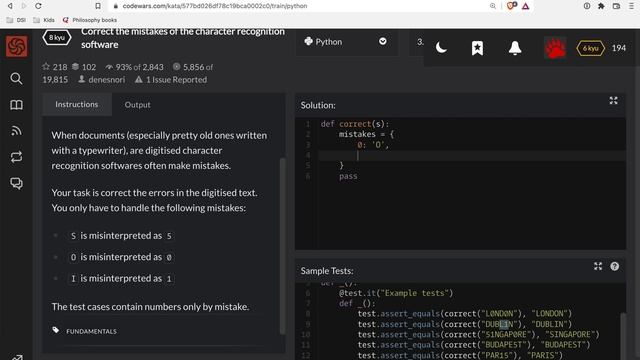Click the instructions panel scrollbar
Viewport: 640px width, 360px height.
click(x=282, y=247)
